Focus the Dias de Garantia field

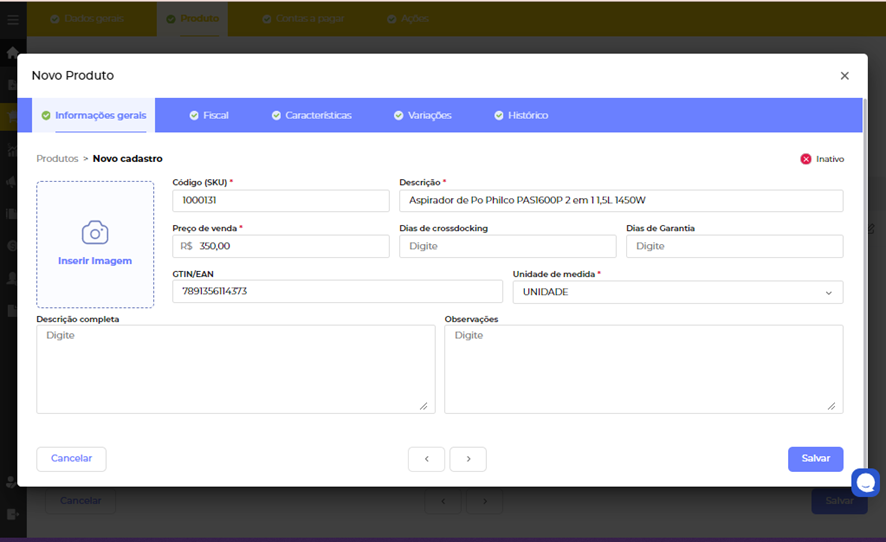pyautogui.click(x=734, y=246)
